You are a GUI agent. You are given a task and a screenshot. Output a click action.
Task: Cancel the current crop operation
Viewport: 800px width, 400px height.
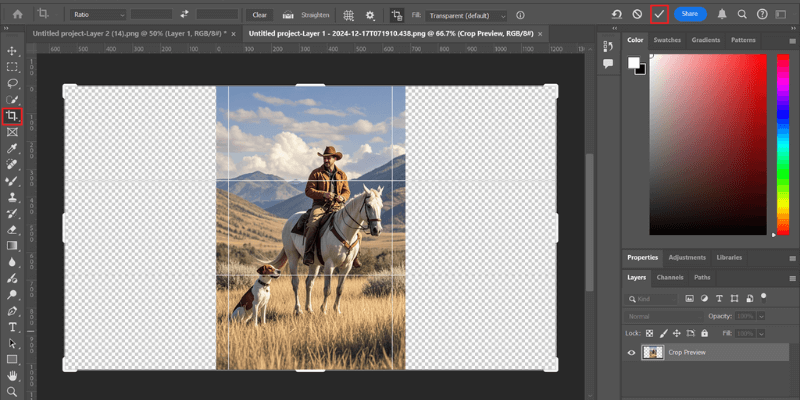tap(638, 15)
